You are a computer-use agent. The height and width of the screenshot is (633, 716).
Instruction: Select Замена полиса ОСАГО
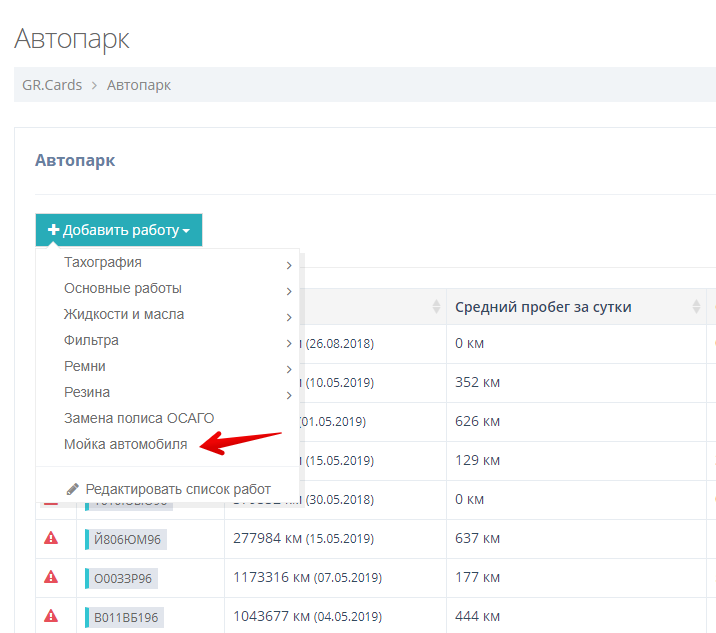139,418
